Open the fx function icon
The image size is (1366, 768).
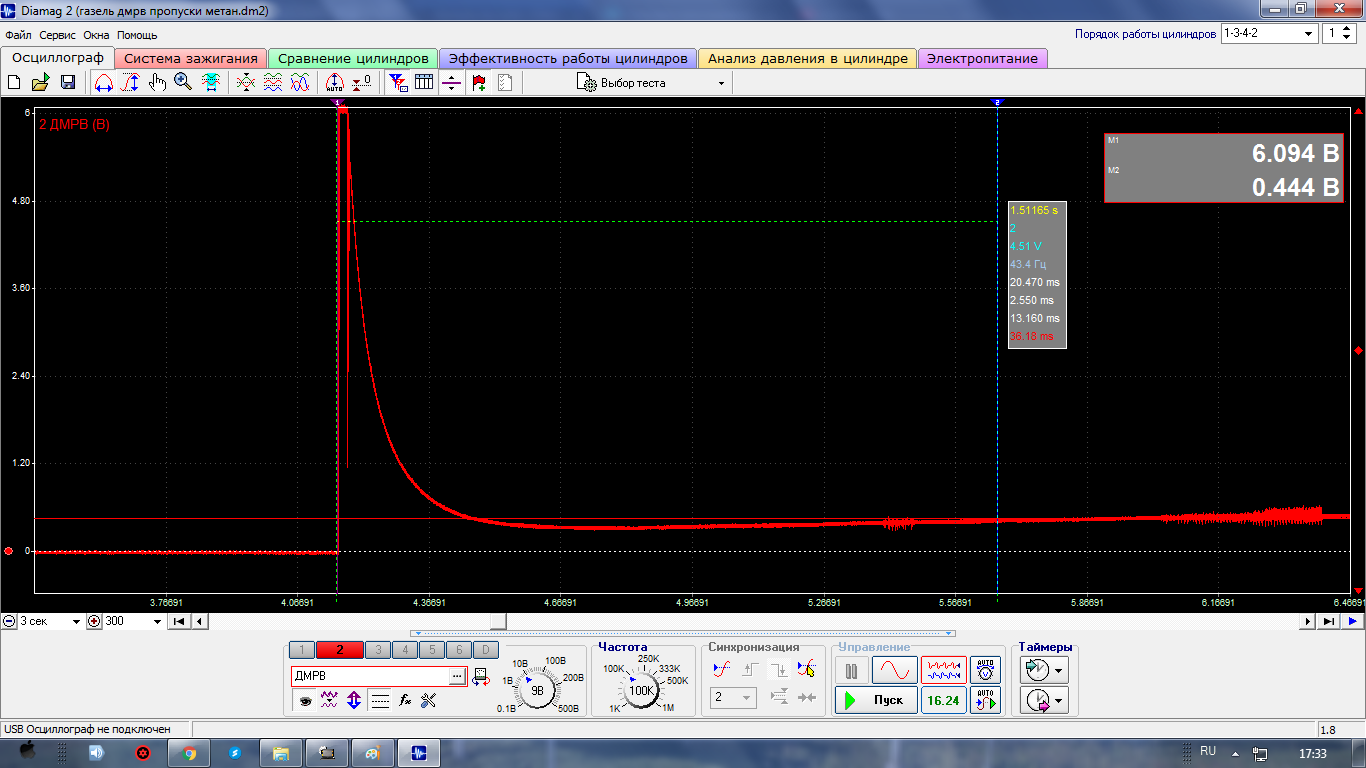click(405, 701)
